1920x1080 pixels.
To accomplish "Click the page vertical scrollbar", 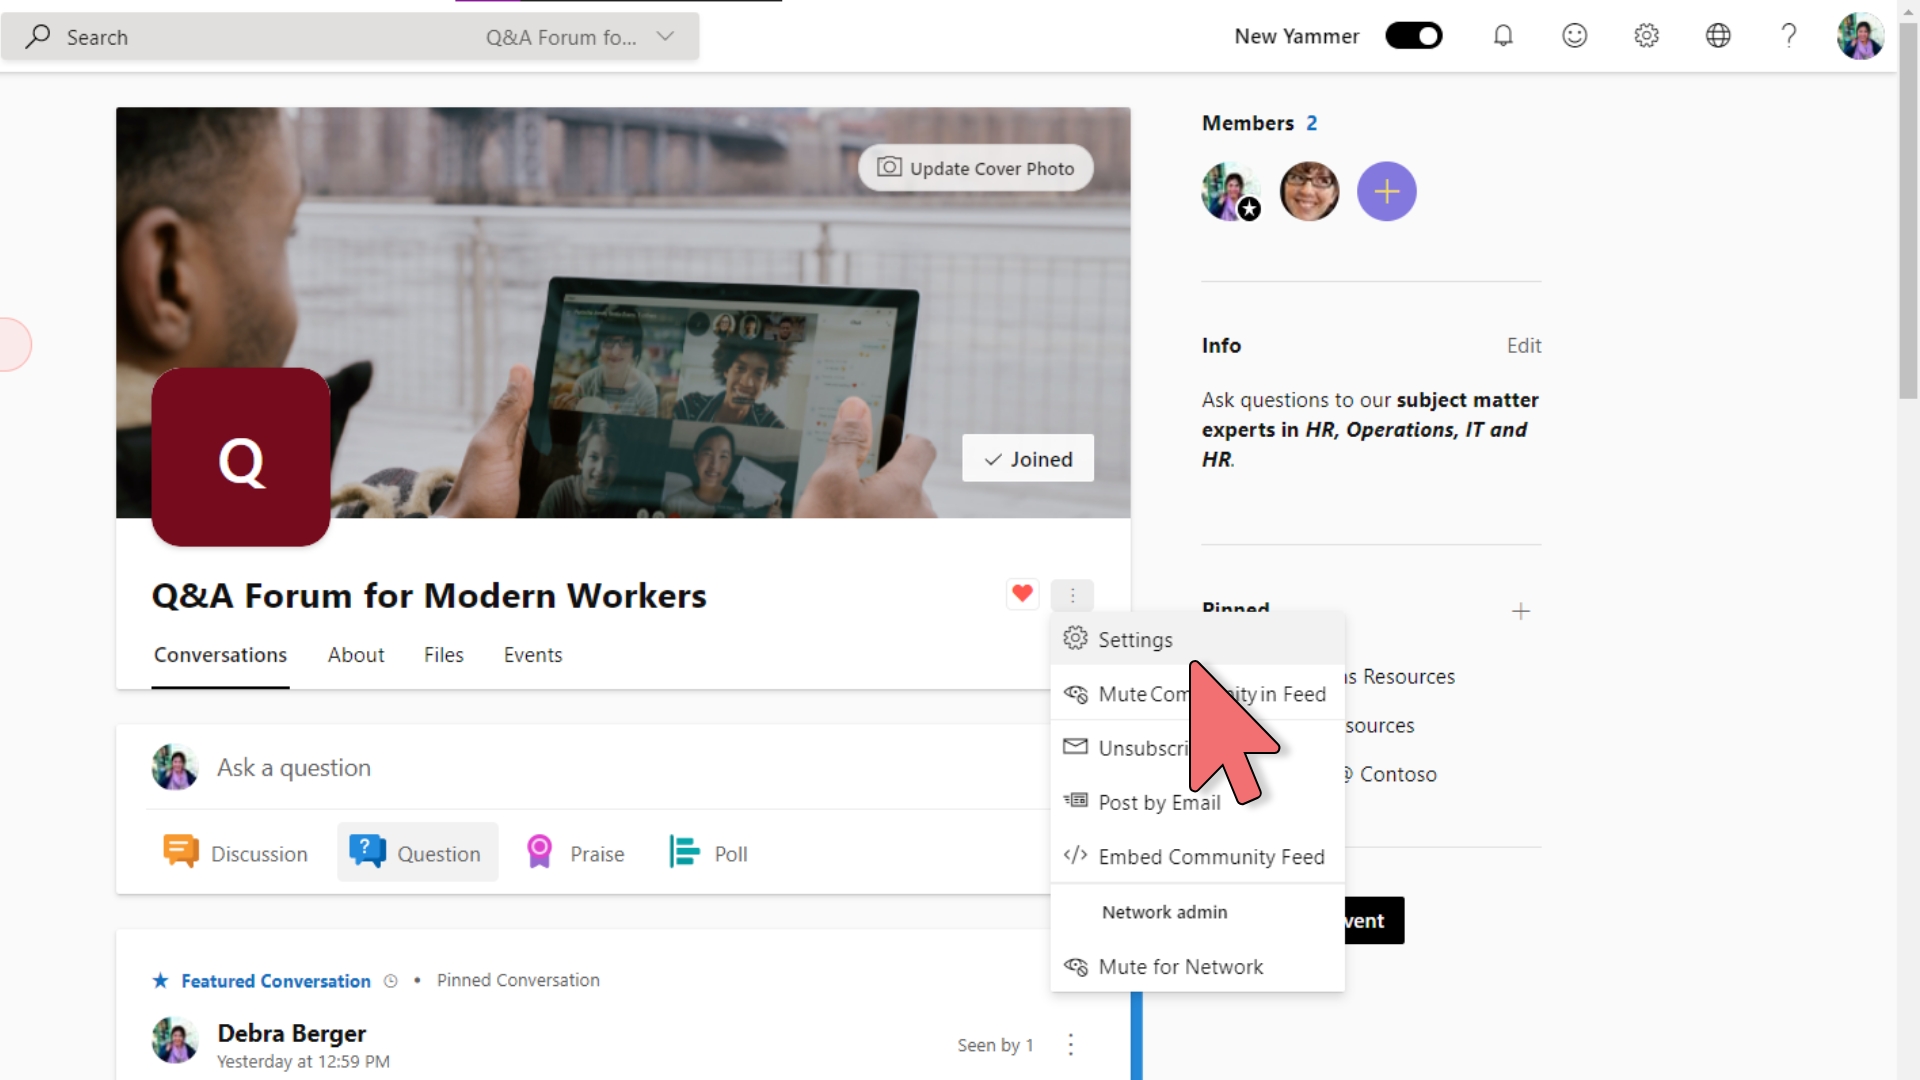I will [x=1908, y=210].
